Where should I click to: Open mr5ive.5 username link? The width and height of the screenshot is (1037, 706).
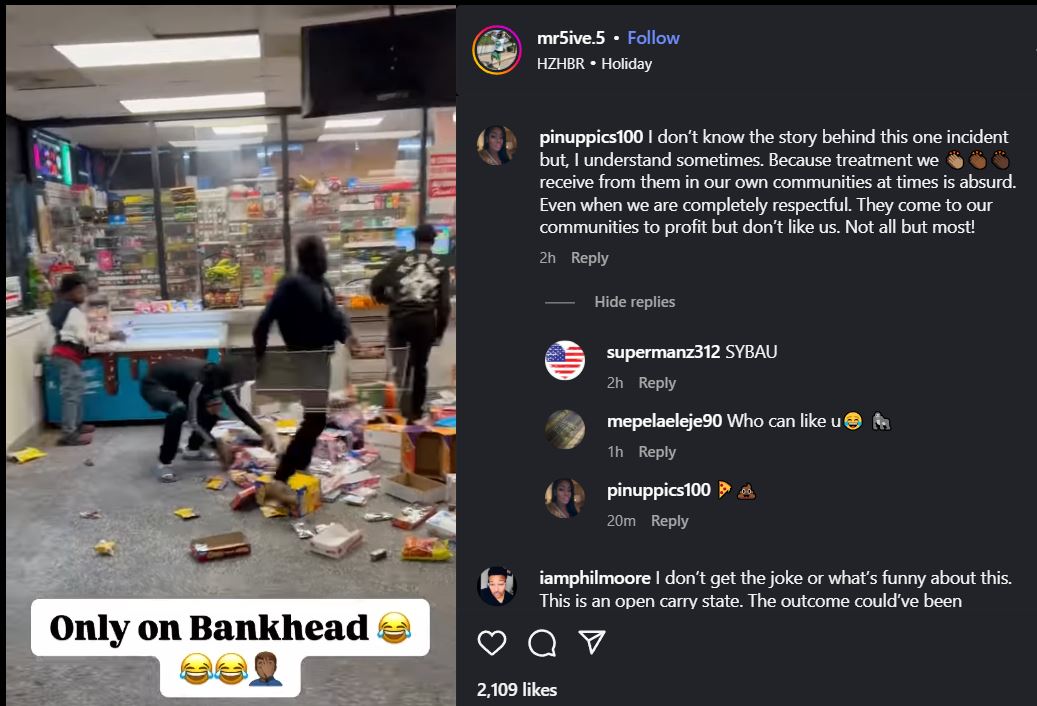click(x=571, y=38)
